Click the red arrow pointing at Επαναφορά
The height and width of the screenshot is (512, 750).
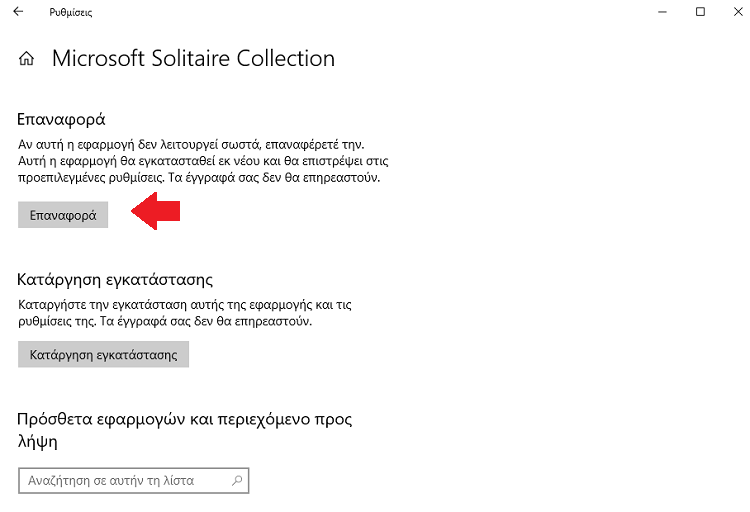155,211
